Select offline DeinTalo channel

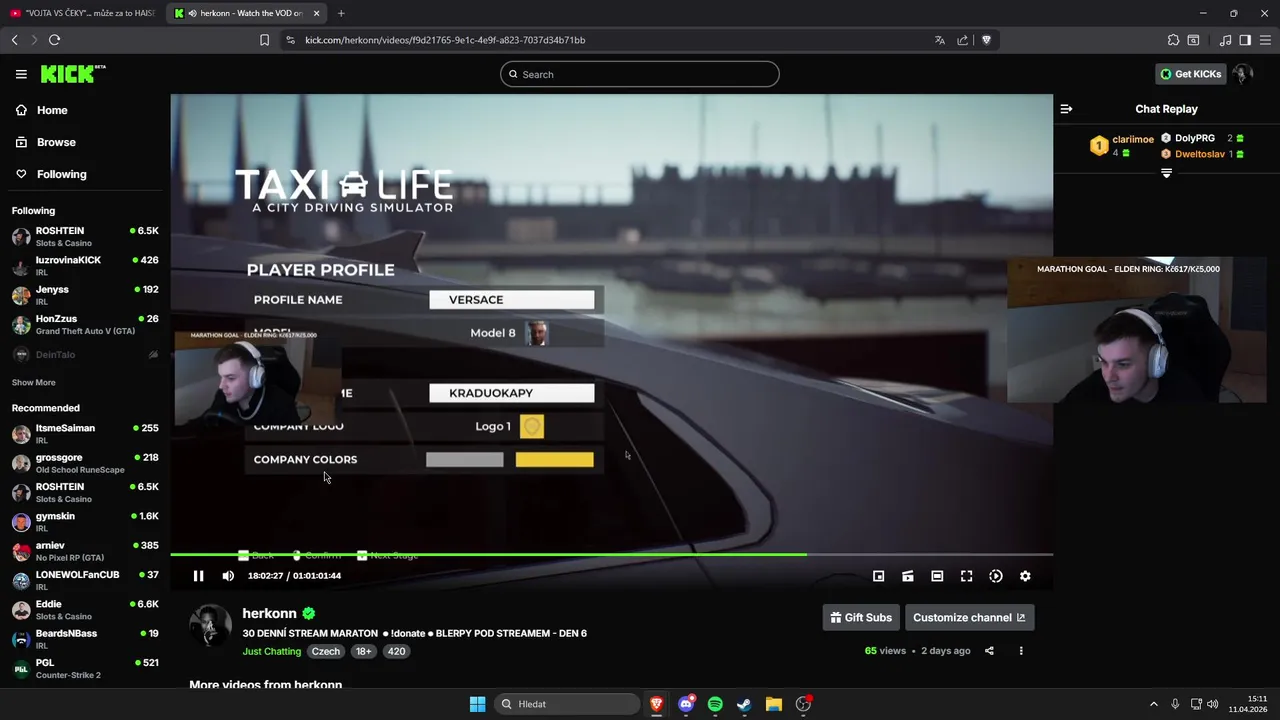(x=85, y=354)
